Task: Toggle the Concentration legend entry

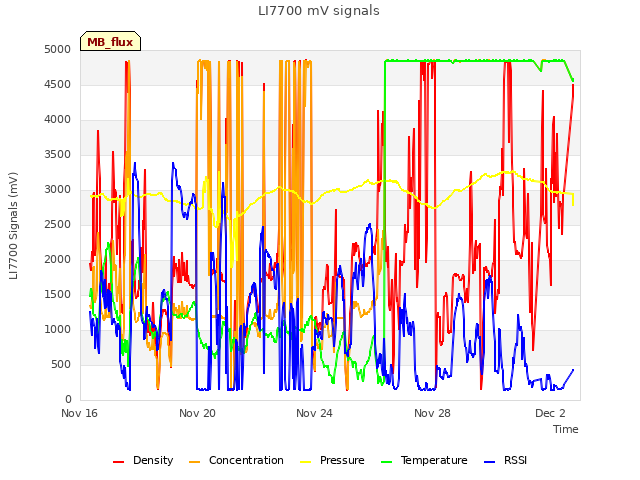Action: [236, 460]
